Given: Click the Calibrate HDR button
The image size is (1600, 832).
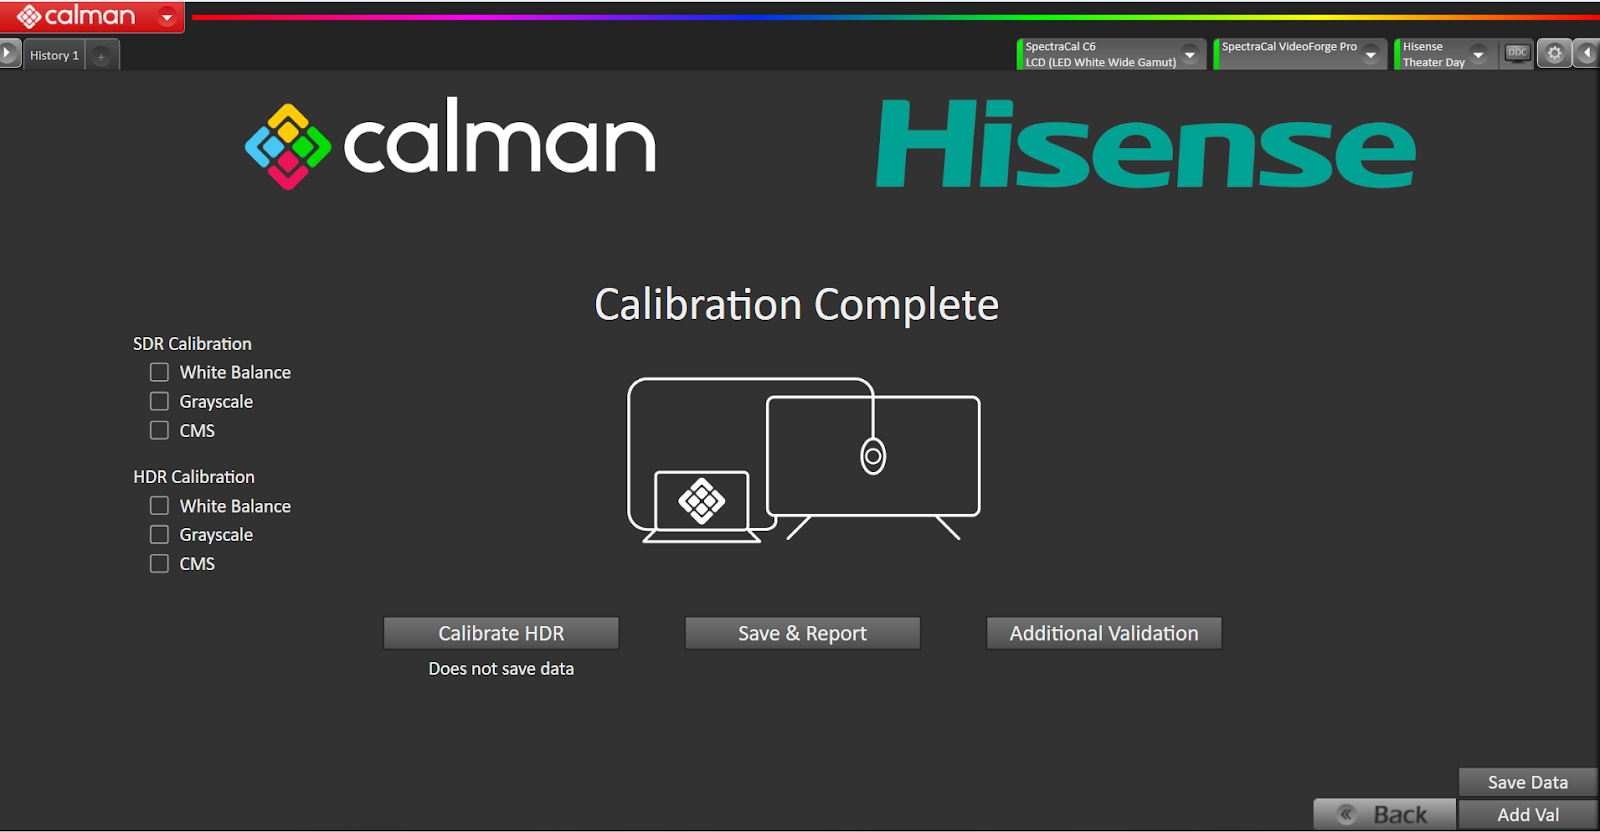Looking at the screenshot, I should tap(501, 633).
